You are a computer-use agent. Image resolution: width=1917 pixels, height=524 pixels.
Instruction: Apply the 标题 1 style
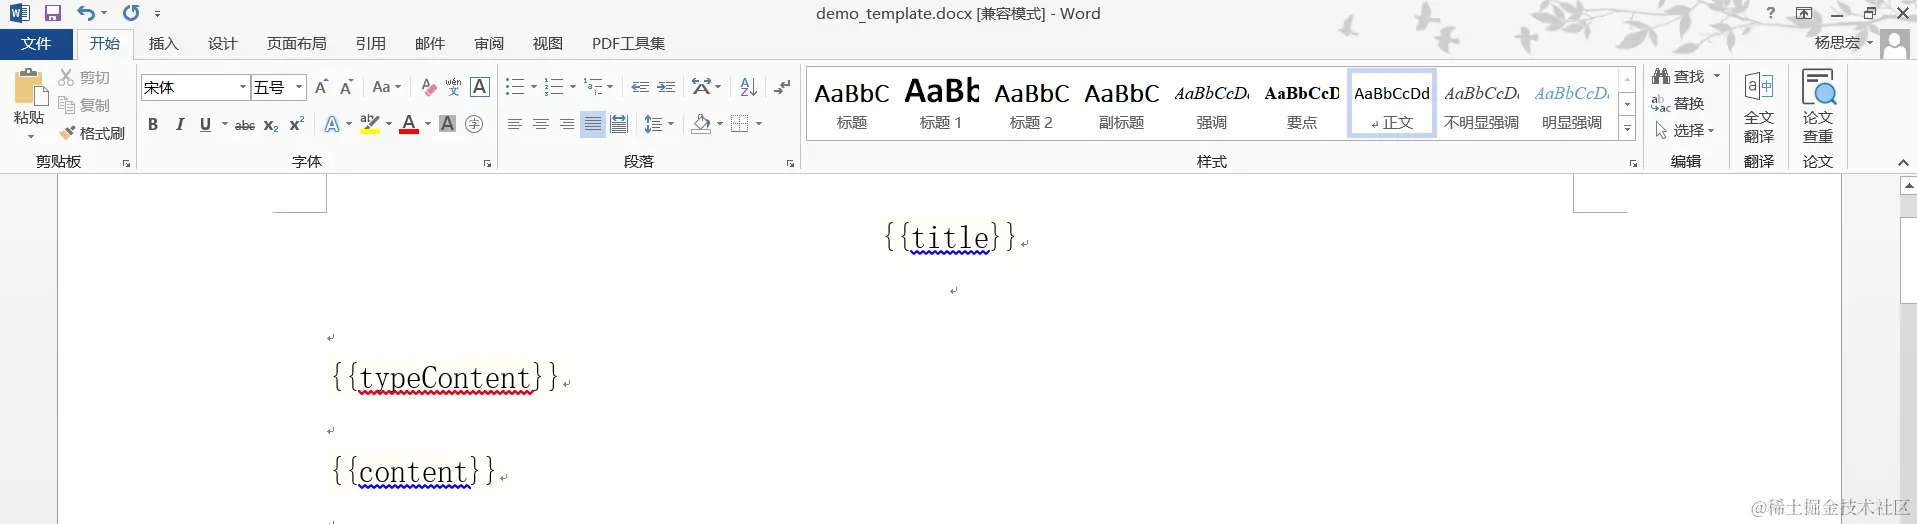941,103
